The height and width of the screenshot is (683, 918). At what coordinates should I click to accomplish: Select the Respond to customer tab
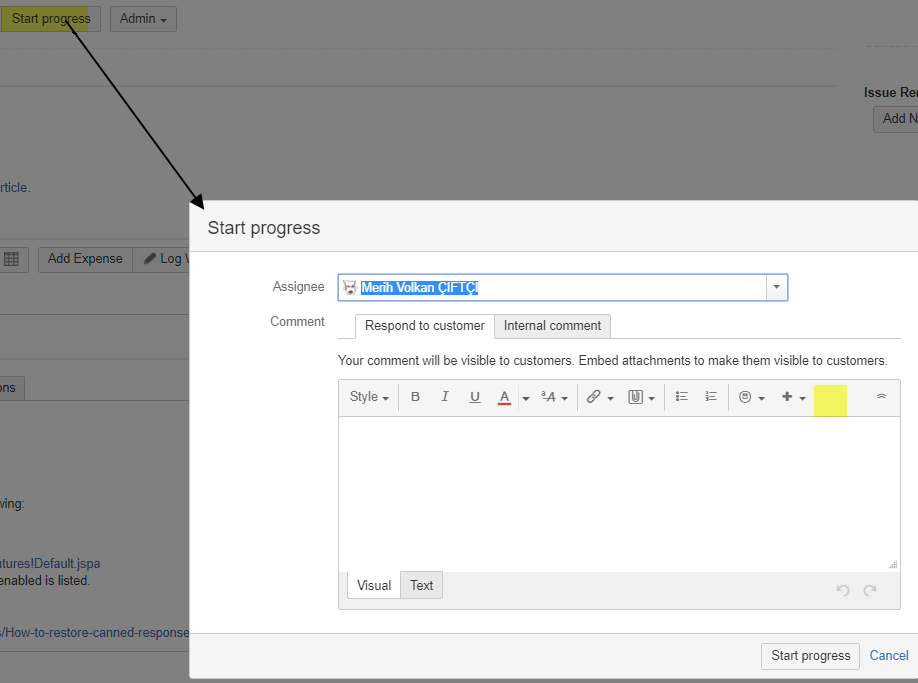point(424,326)
